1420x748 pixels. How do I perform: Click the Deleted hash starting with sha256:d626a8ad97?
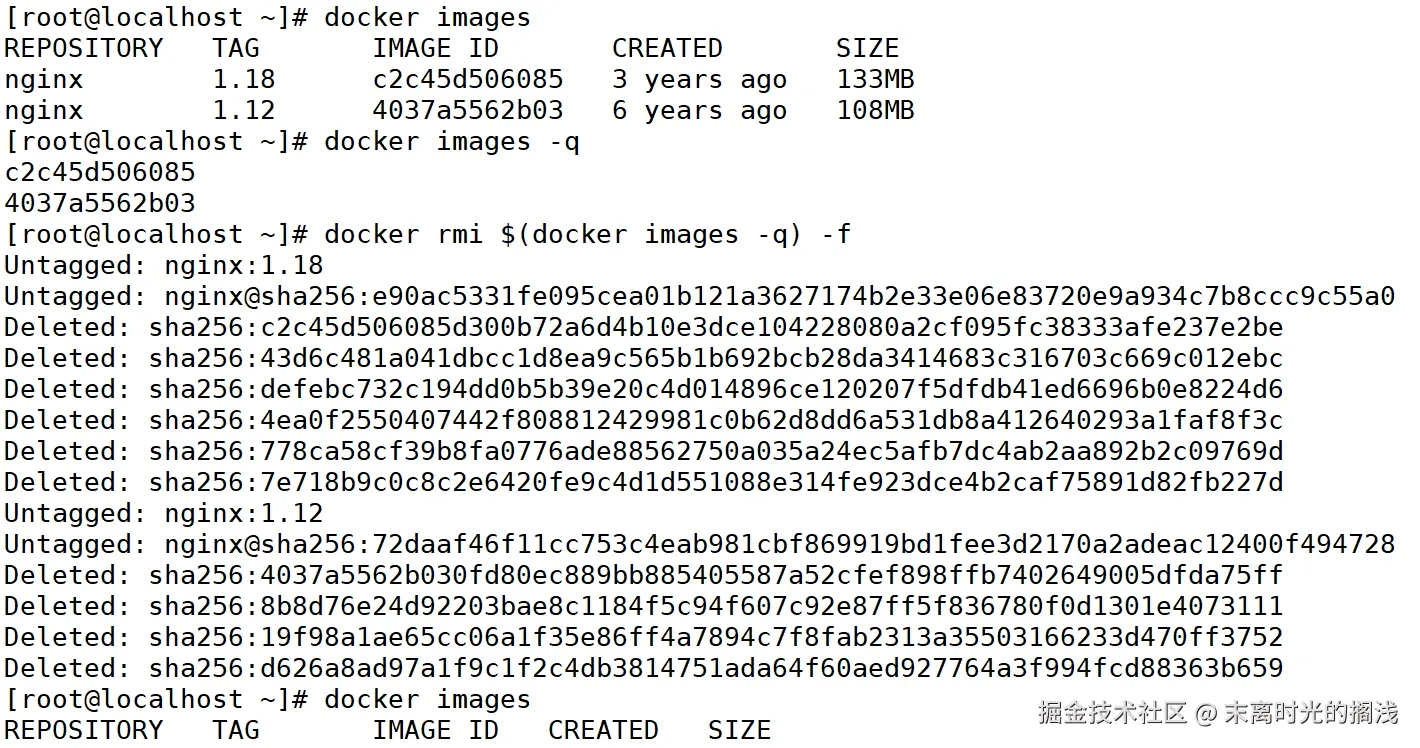(716, 669)
